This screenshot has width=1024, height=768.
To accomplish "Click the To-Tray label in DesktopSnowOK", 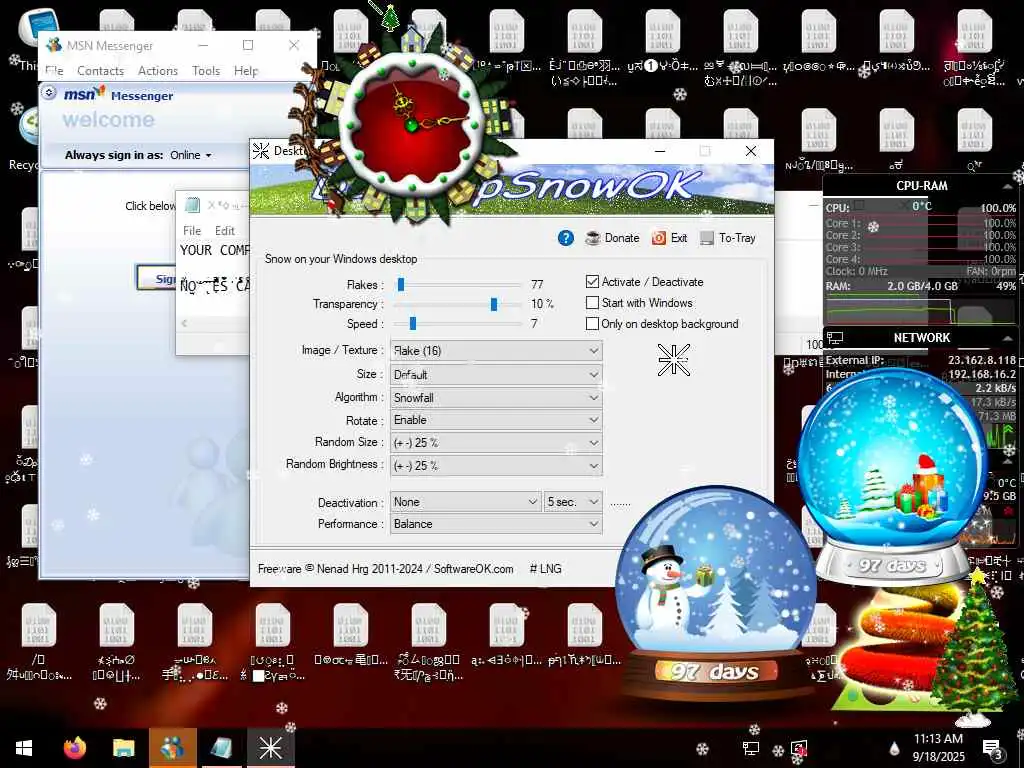I will pyautogui.click(x=737, y=238).
